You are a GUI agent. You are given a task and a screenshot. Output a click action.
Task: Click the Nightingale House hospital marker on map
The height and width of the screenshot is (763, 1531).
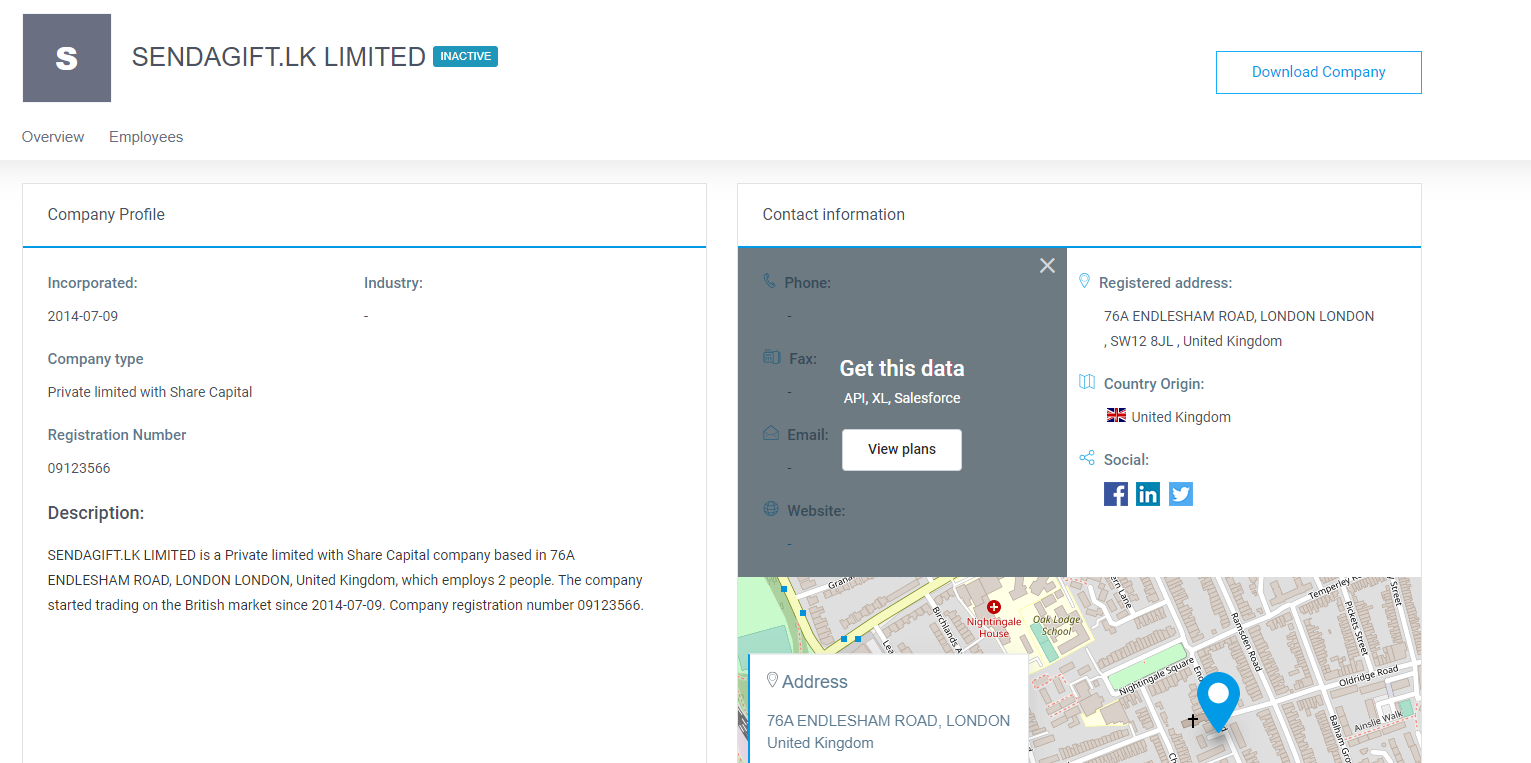pos(994,607)
